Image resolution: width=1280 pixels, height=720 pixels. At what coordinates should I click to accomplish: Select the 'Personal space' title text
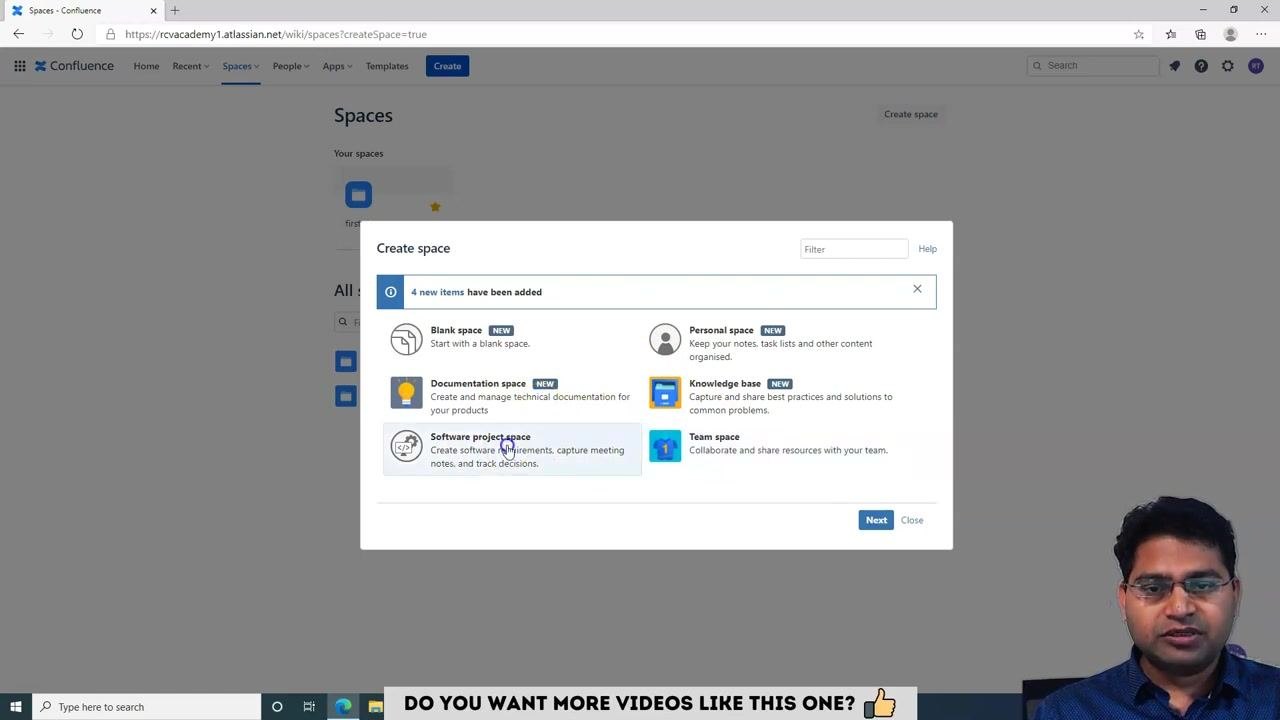(721, 330)
